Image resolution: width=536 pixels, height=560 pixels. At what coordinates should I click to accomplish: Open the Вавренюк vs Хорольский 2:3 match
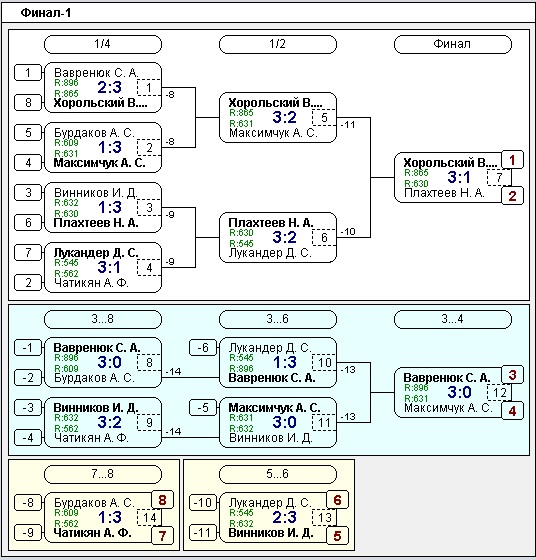click(103, 88)
